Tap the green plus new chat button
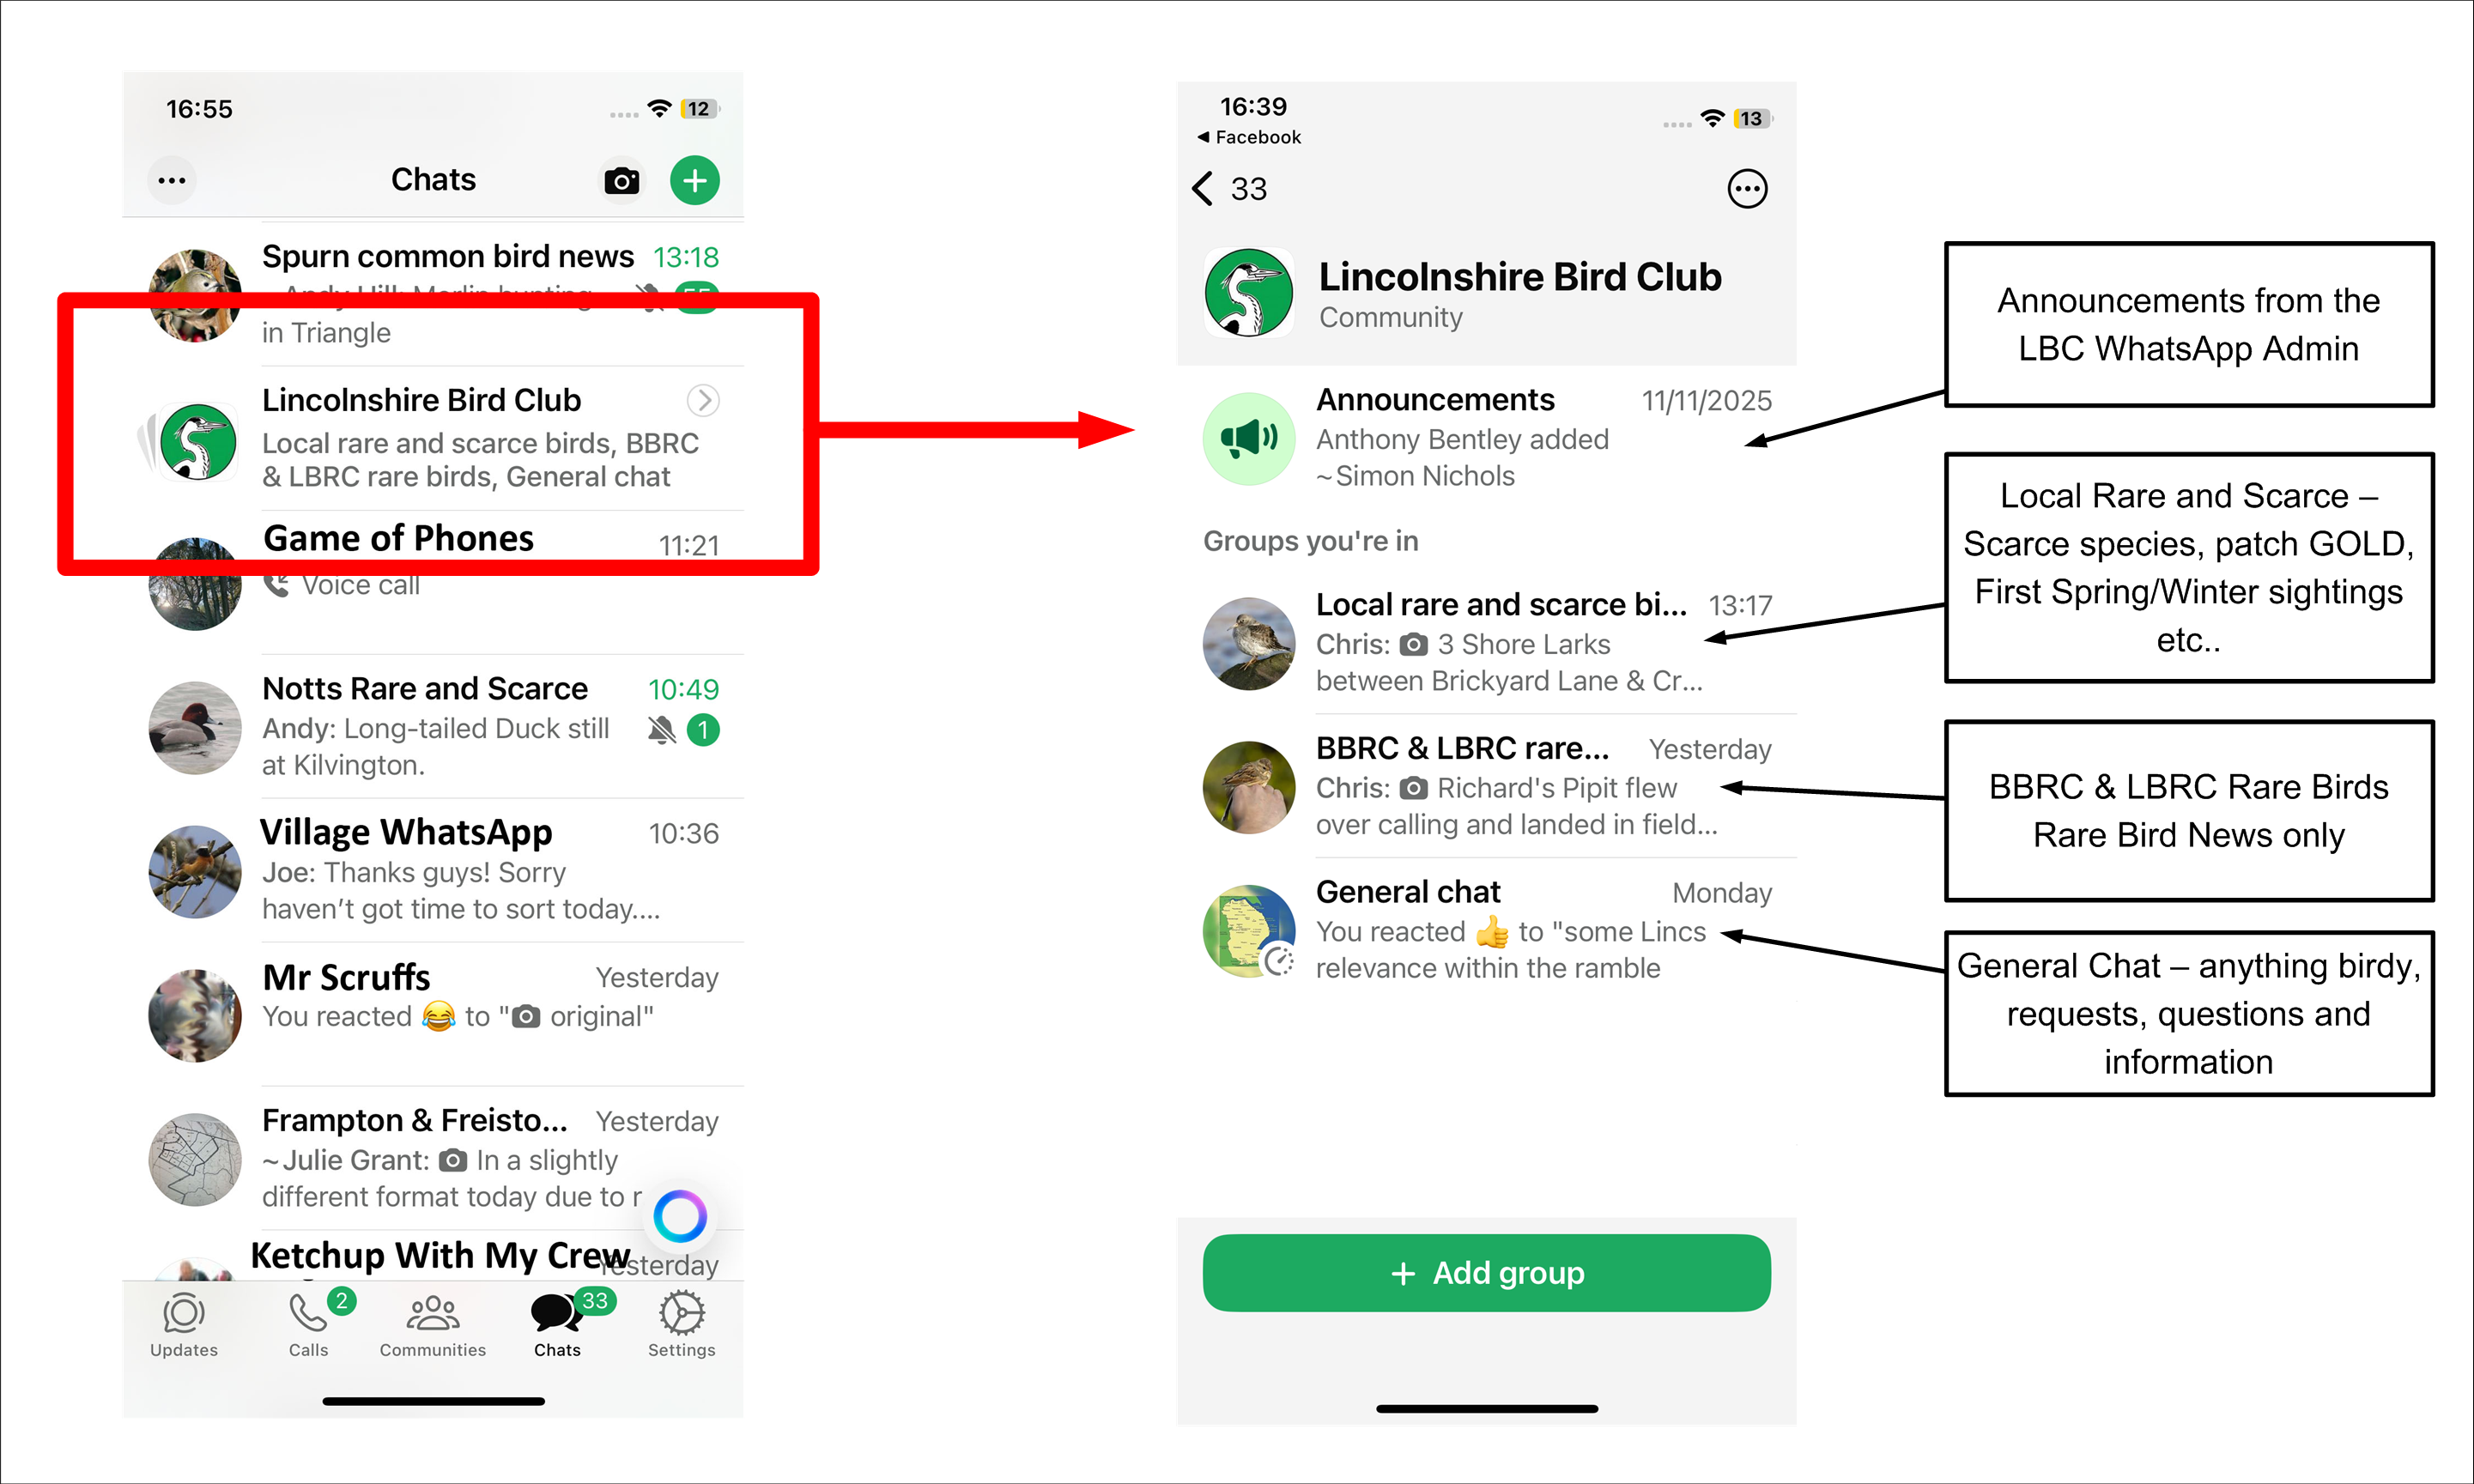The height and width of the screenshot is (1484, 2474). click(695, 181)
